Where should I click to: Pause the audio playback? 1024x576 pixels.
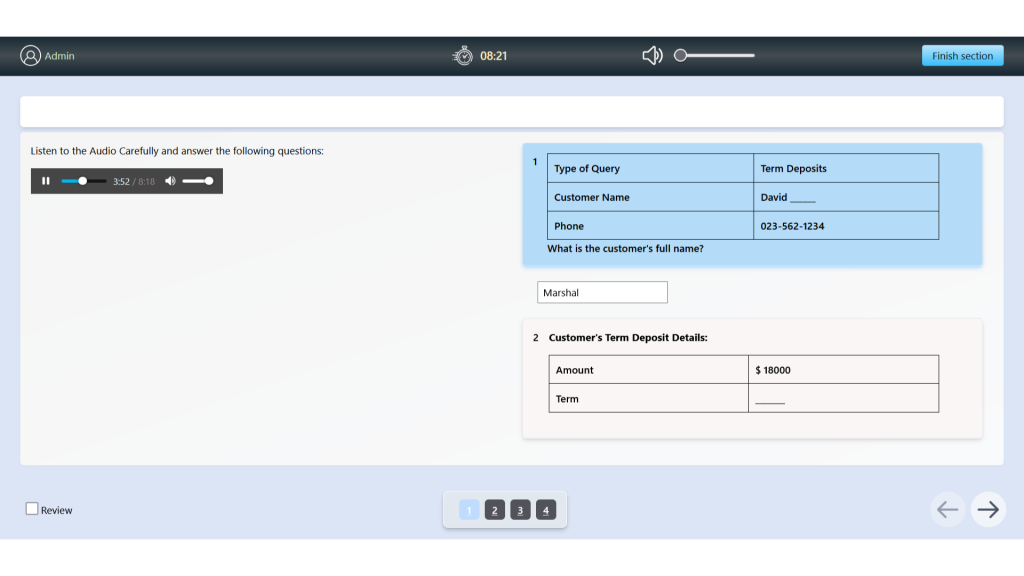coord(46,181)
